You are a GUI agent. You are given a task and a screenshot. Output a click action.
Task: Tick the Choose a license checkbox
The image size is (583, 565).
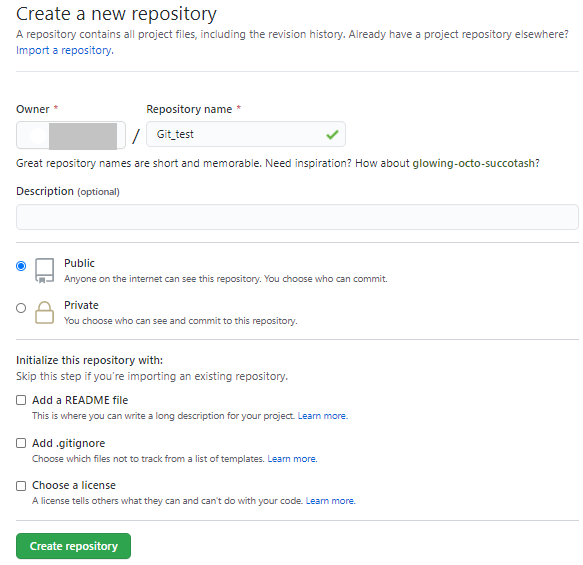tap(21, 486)
